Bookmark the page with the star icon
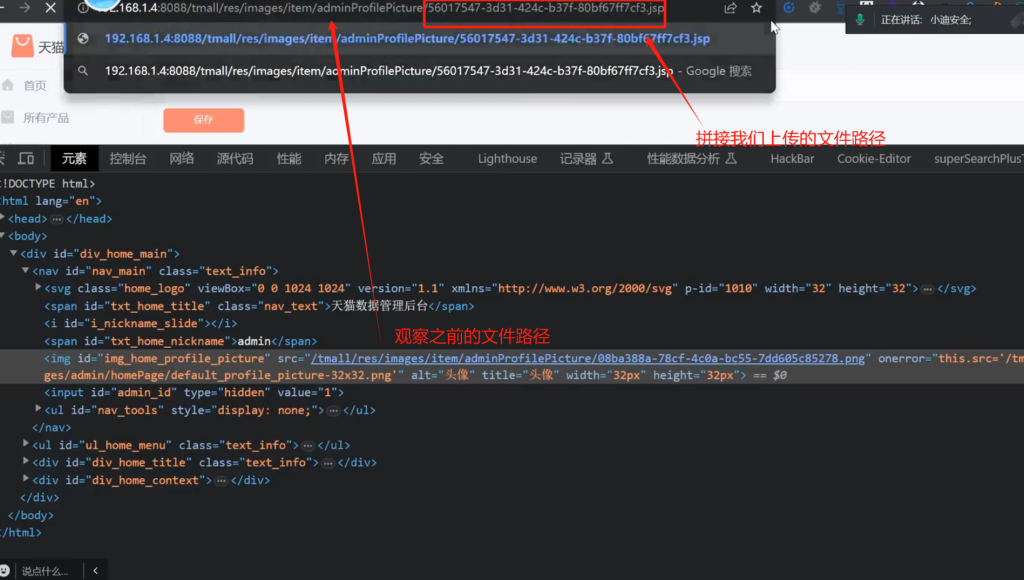 coord(756,8)
